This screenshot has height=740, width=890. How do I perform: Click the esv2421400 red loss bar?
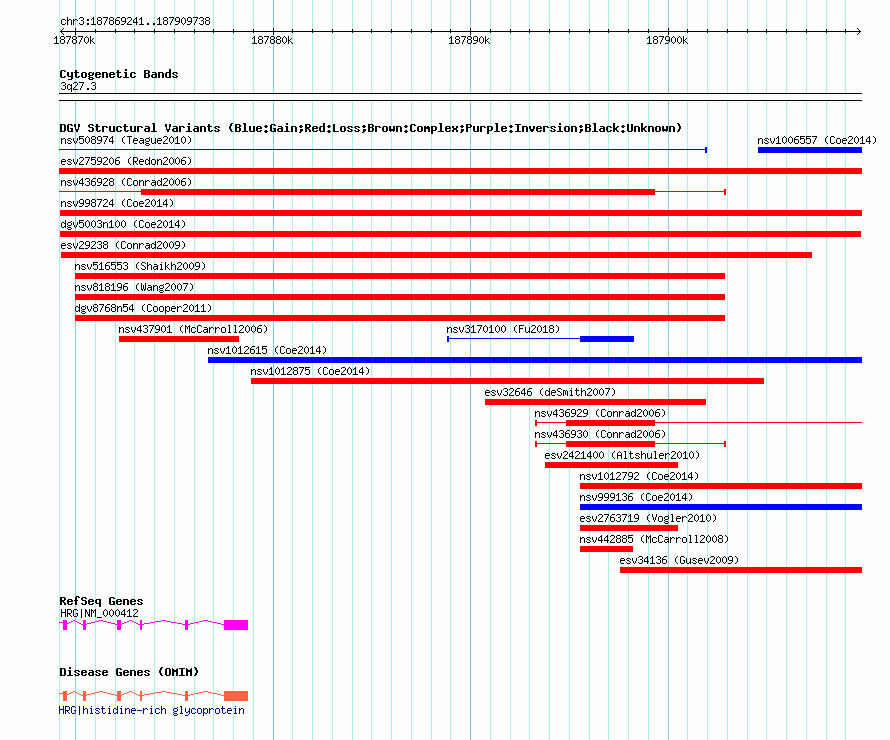[x=611, y=465]
